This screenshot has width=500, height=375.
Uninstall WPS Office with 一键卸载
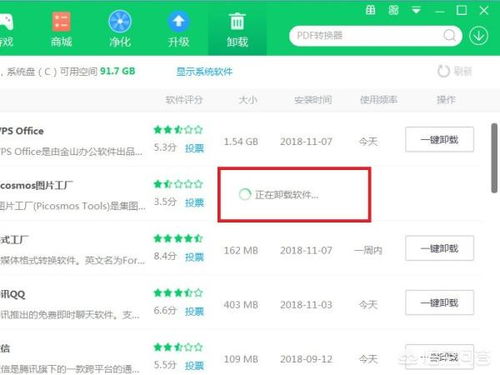pos(439,139)
